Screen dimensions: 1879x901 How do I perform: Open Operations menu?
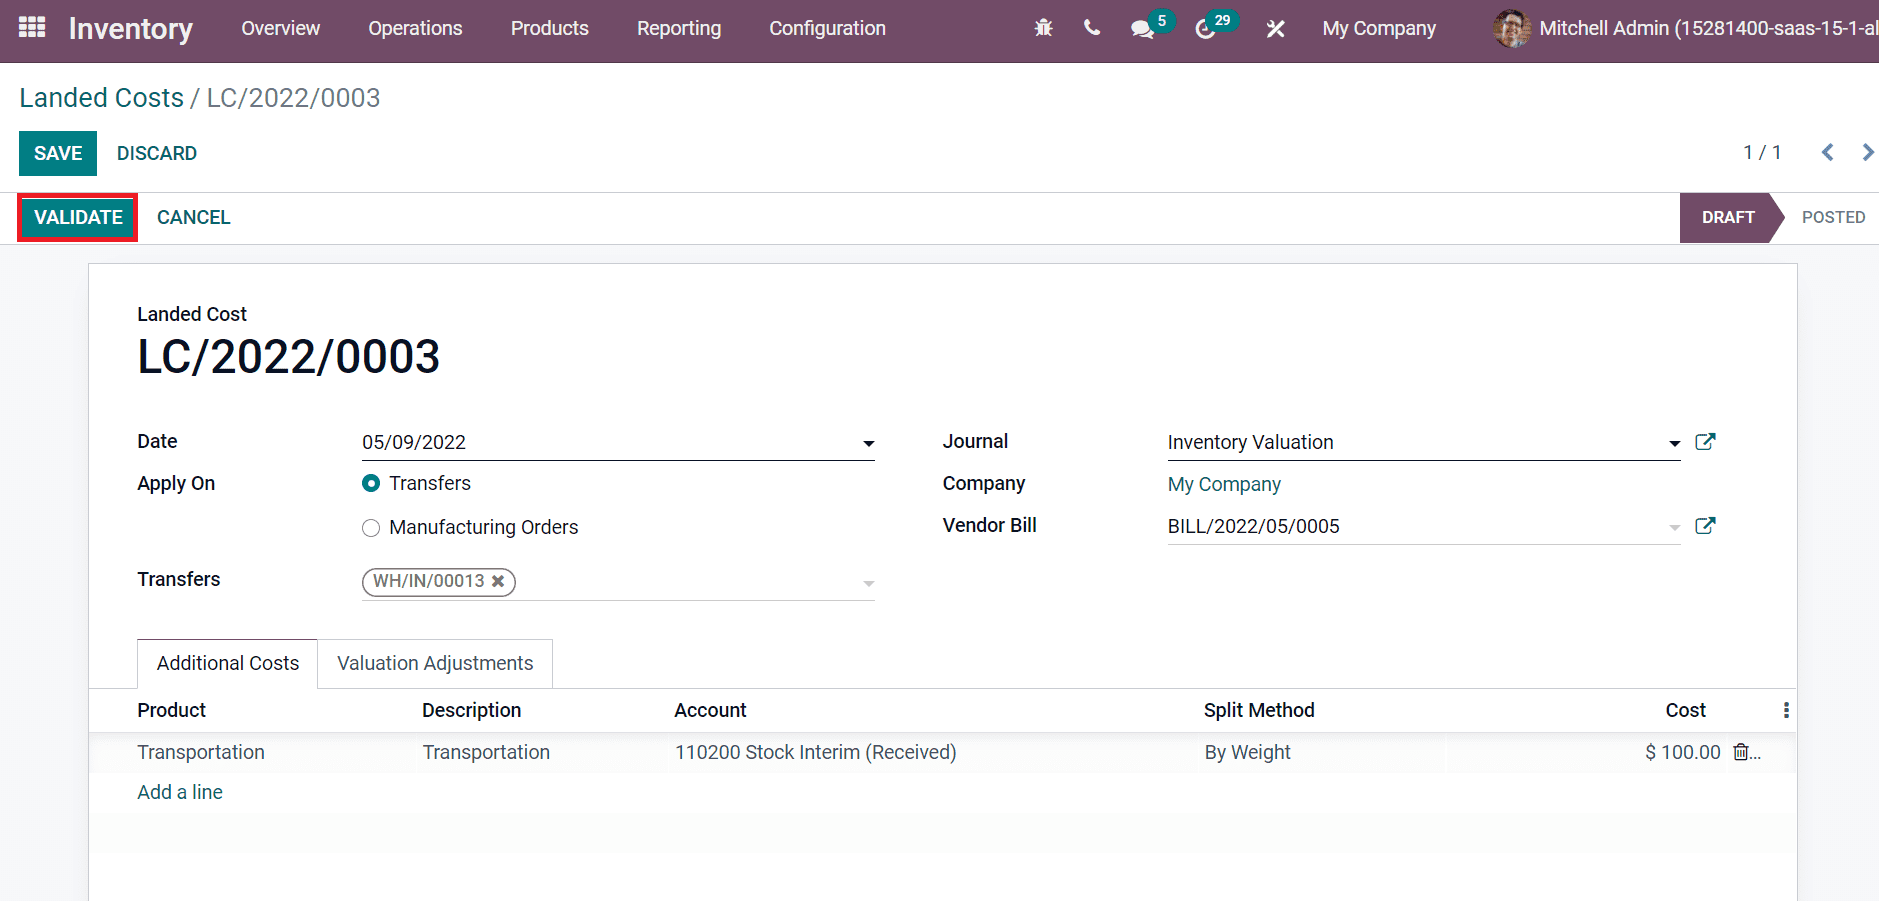415,28
